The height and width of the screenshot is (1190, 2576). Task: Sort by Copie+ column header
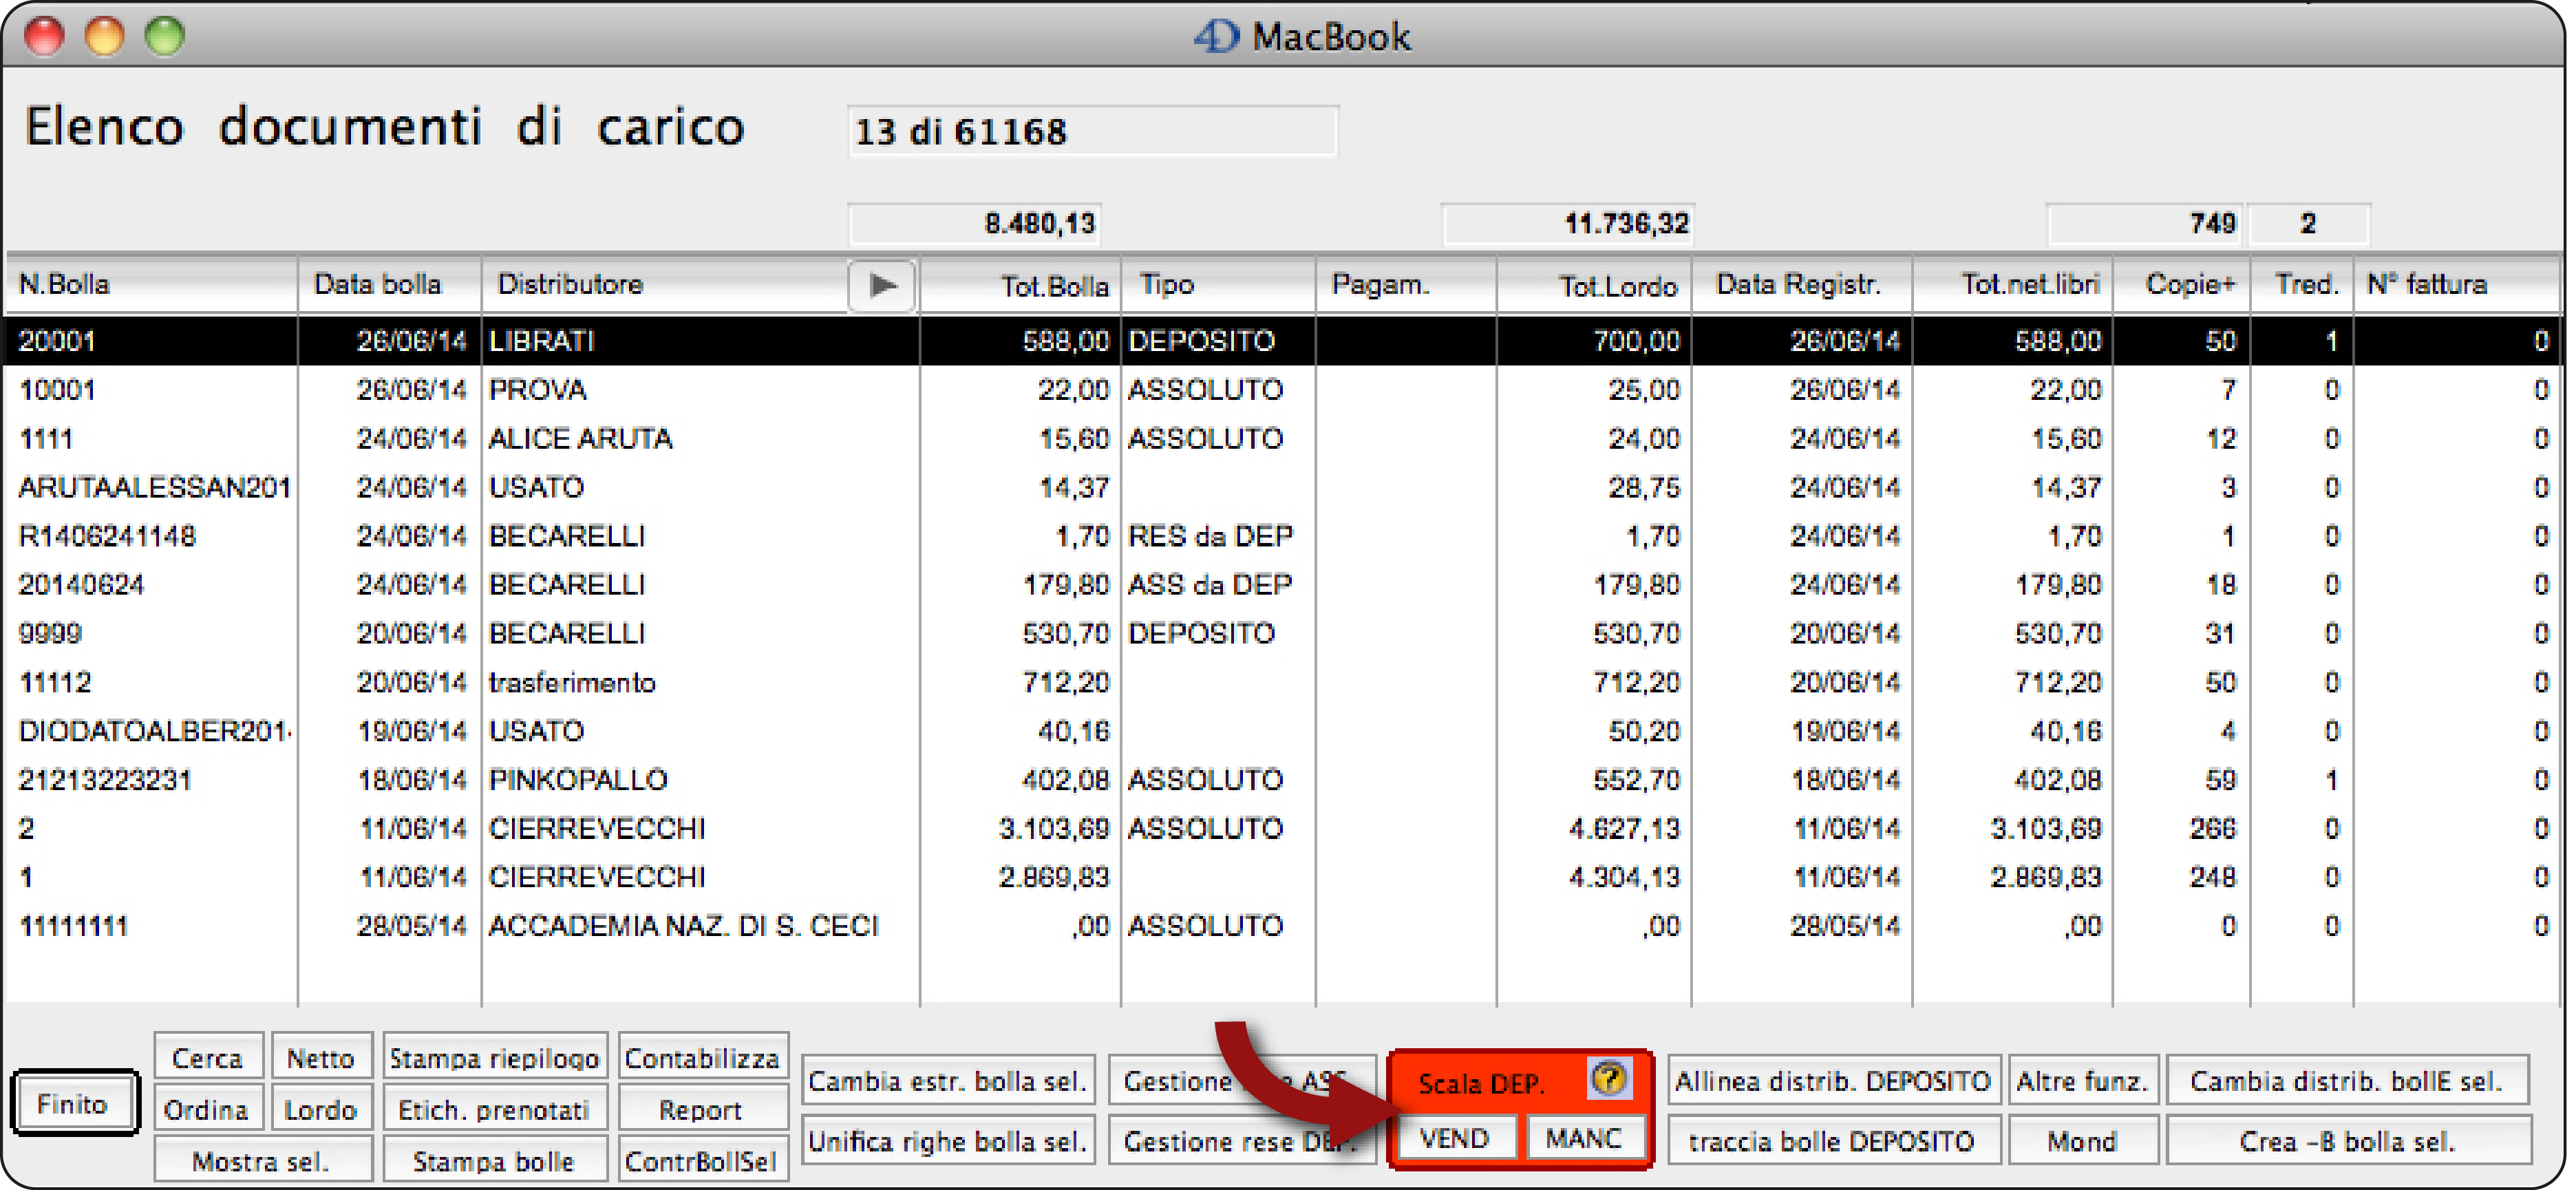[x=2182, y=285]
